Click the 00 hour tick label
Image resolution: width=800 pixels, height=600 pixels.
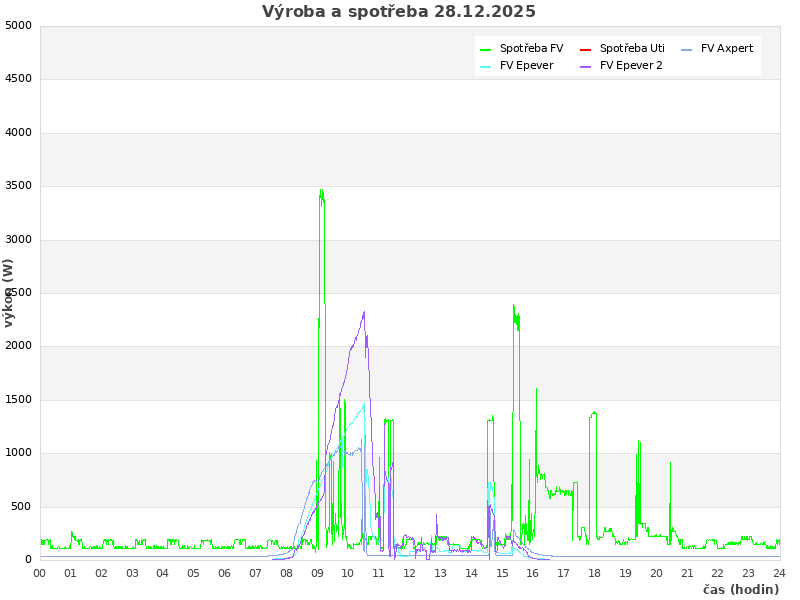click(x=40, y=573)
